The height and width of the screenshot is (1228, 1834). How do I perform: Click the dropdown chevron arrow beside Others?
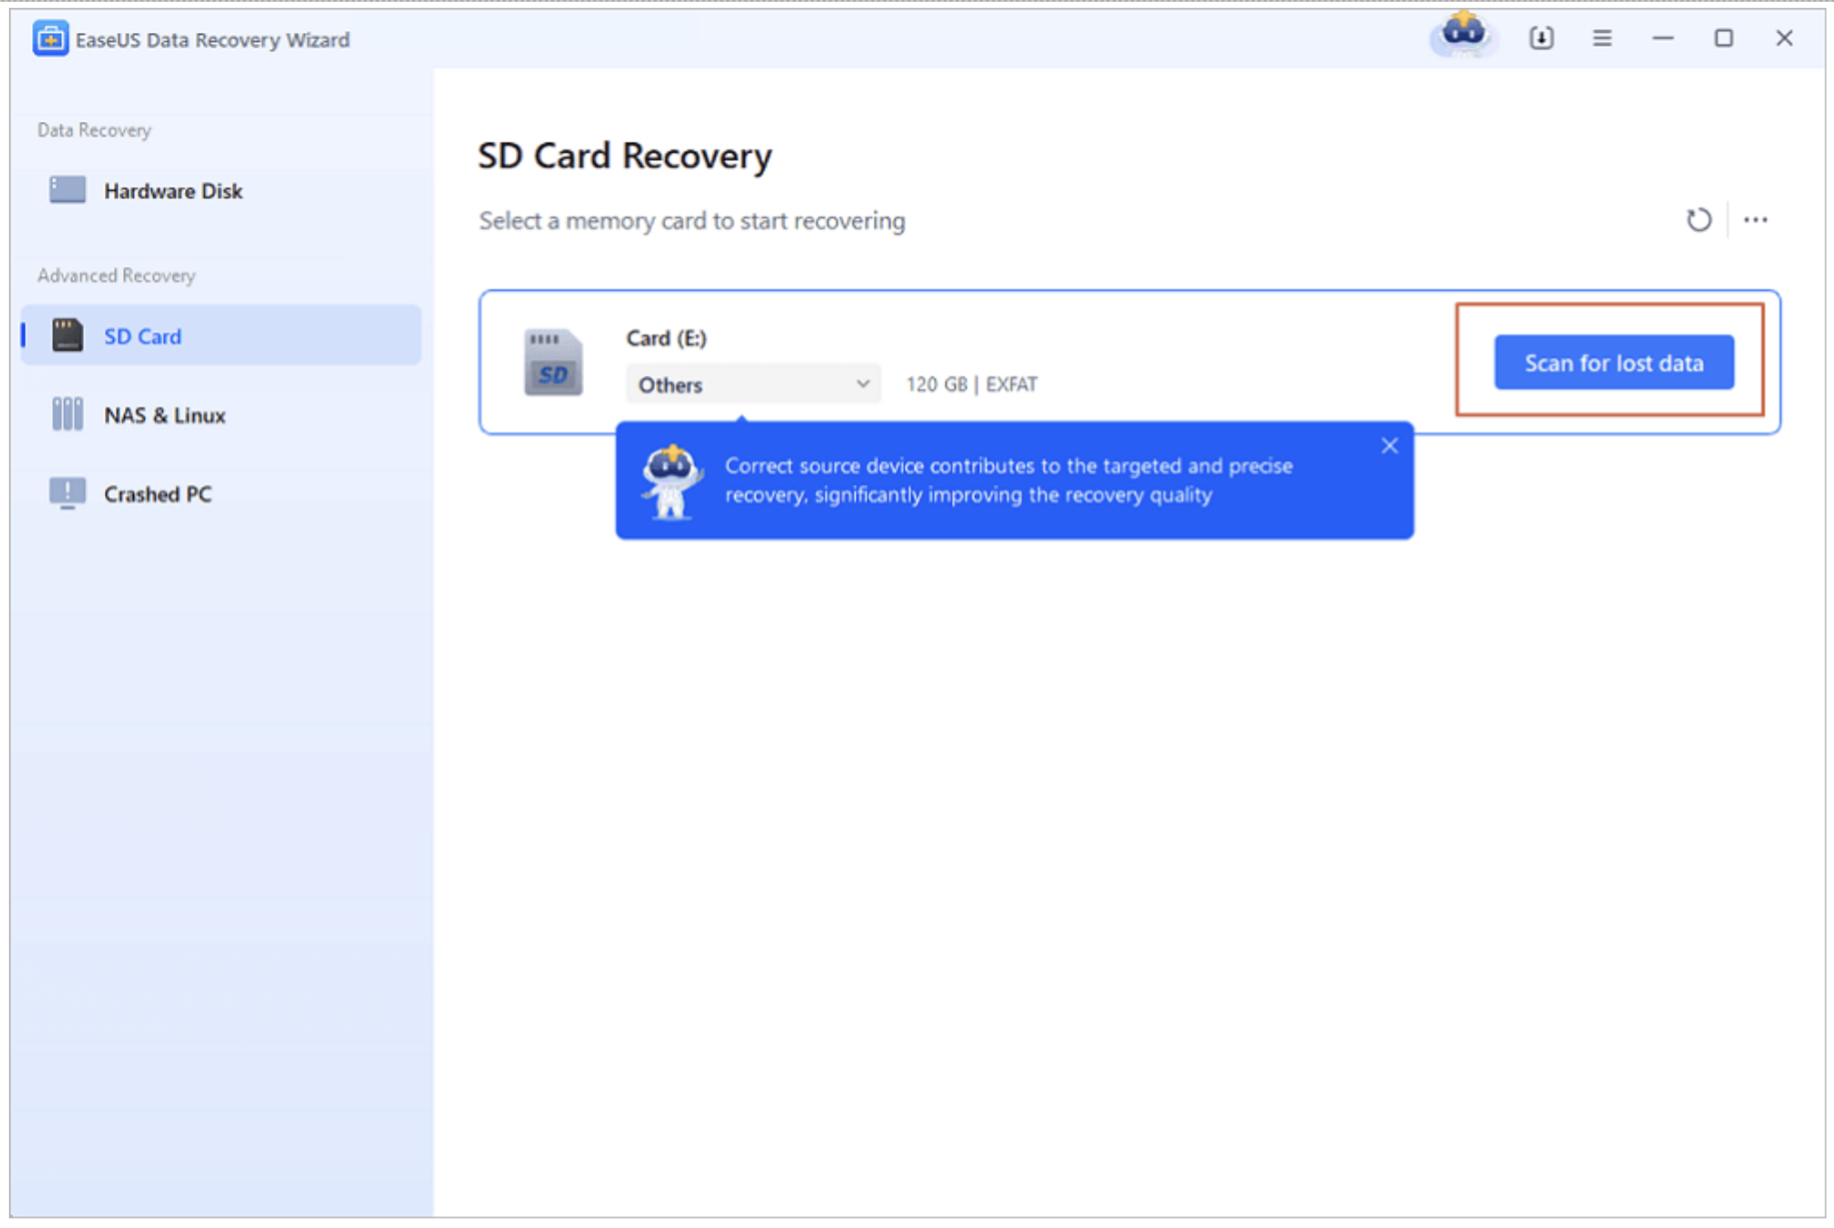click(x=862, y=384)
